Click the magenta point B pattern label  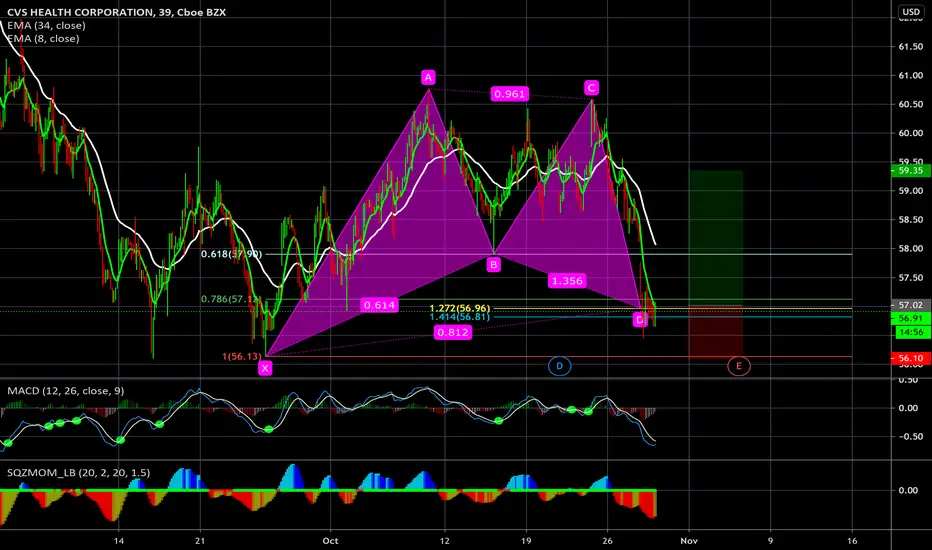pos(493,265)
